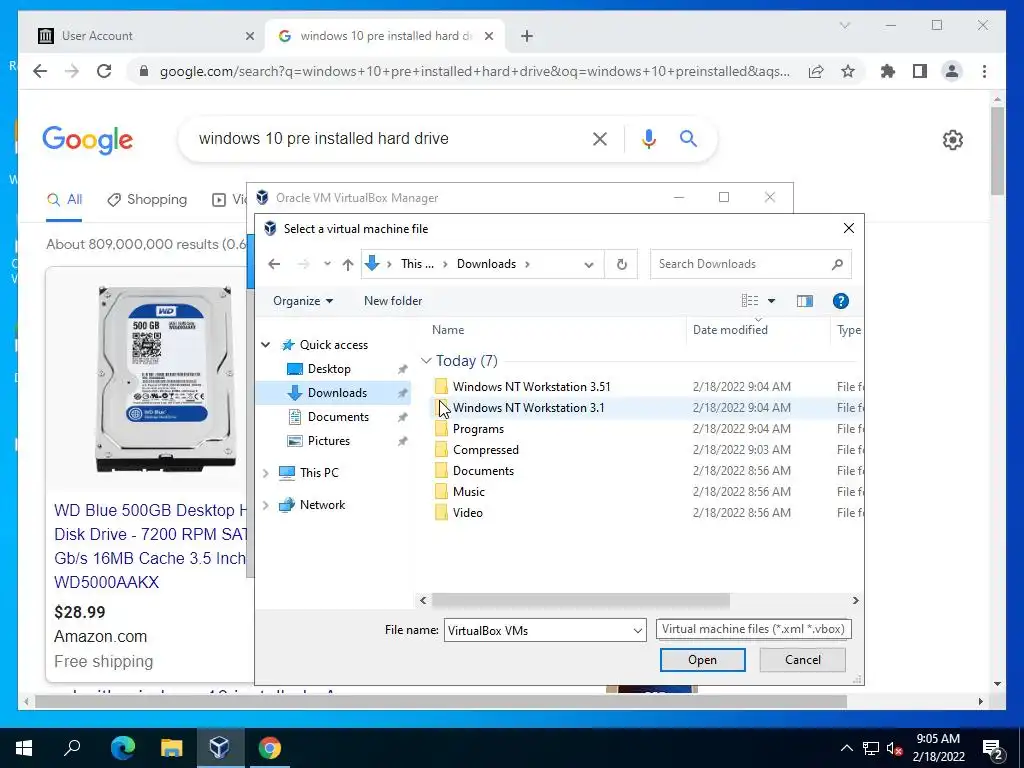Select Windows NT Workstation 3.1 folder
1024x768 pixels.
(x=528, y=408)
